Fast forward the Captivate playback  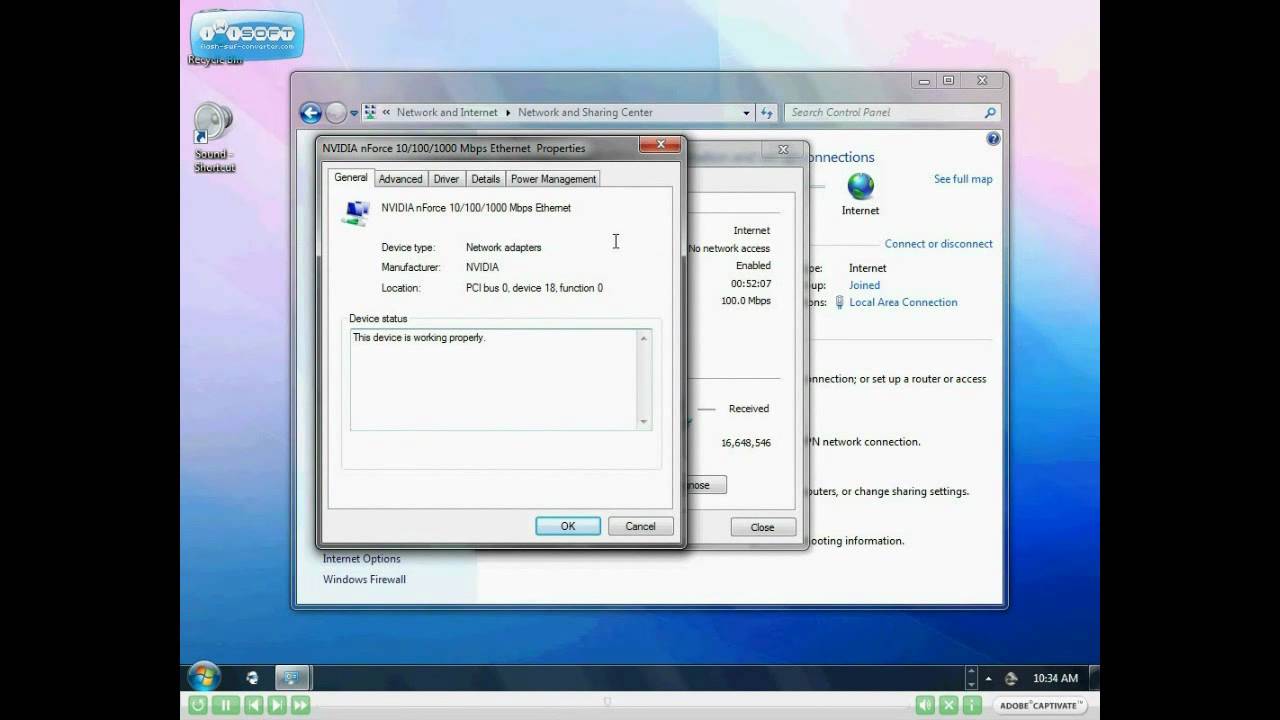click(x=299, y=705)
